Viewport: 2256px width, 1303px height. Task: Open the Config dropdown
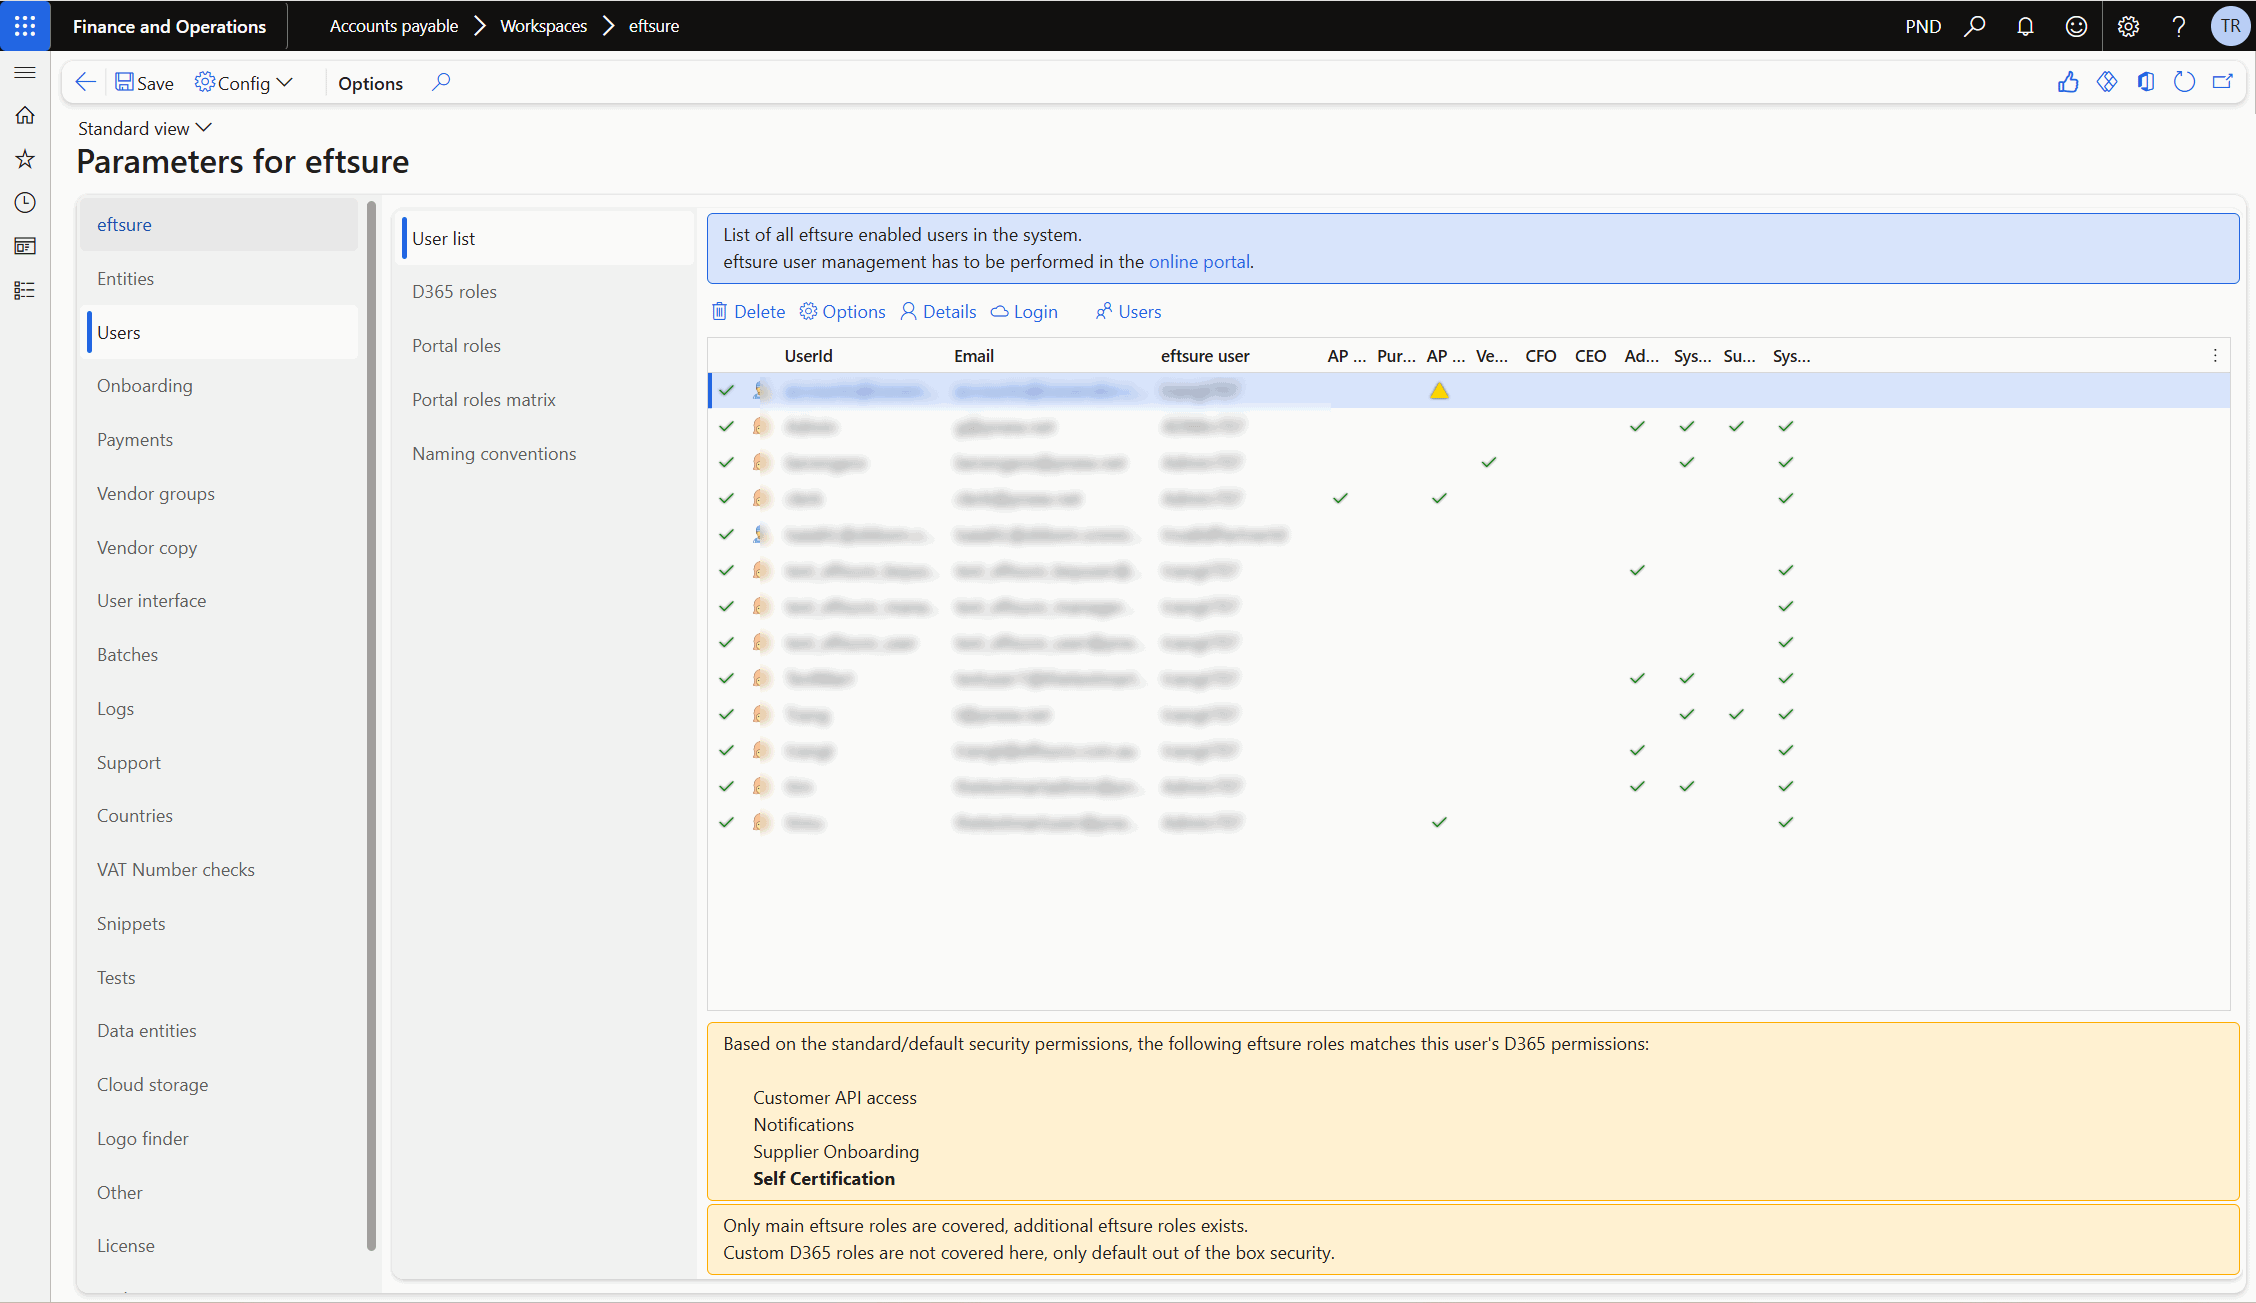[244, 83]
